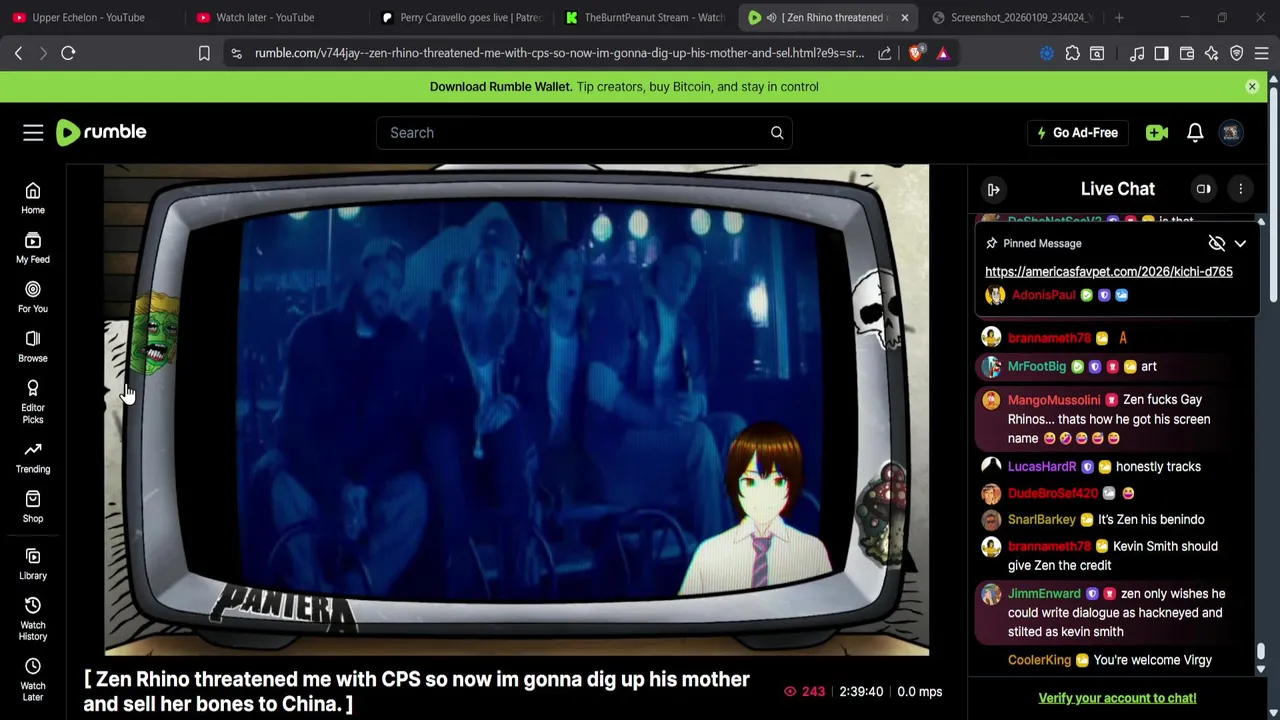Image resolution: width=1280 pixels, height=720 pixels.
Task: Click the live chat scrollbar thumb
Action: point(1261,653)
